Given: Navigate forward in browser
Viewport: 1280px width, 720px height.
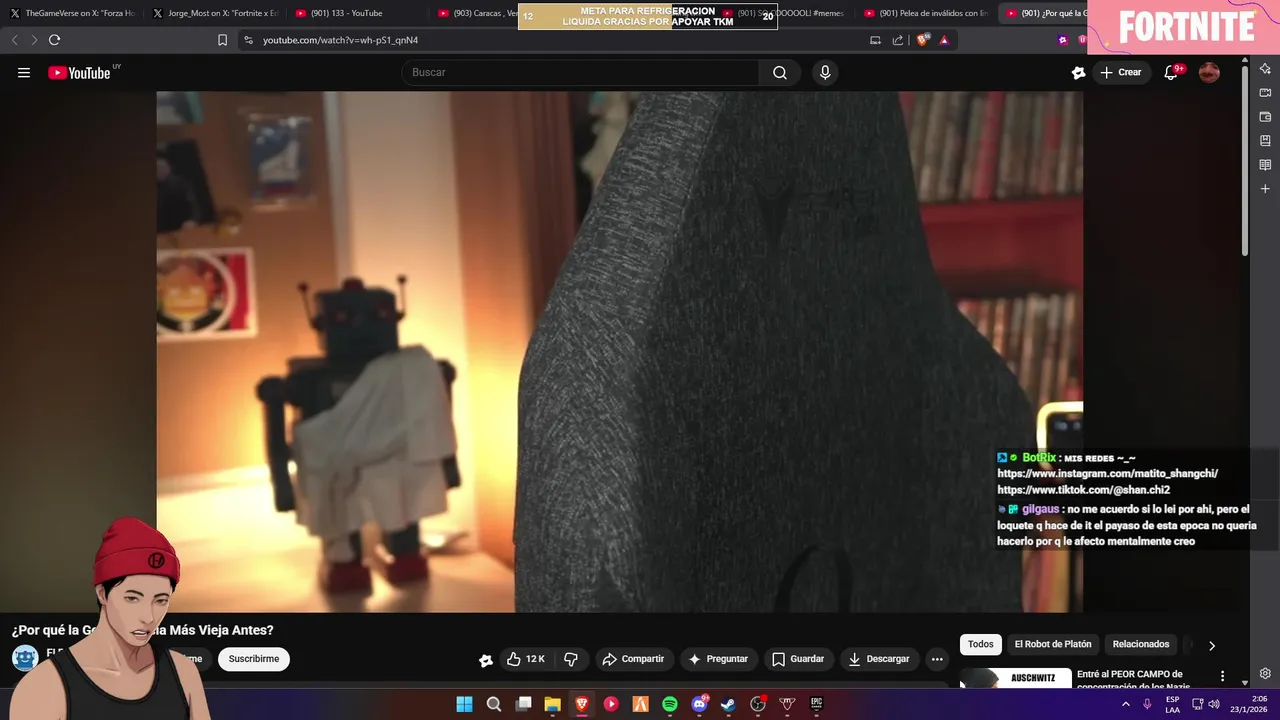Looking at the screenshot, I should pos(33,40).
